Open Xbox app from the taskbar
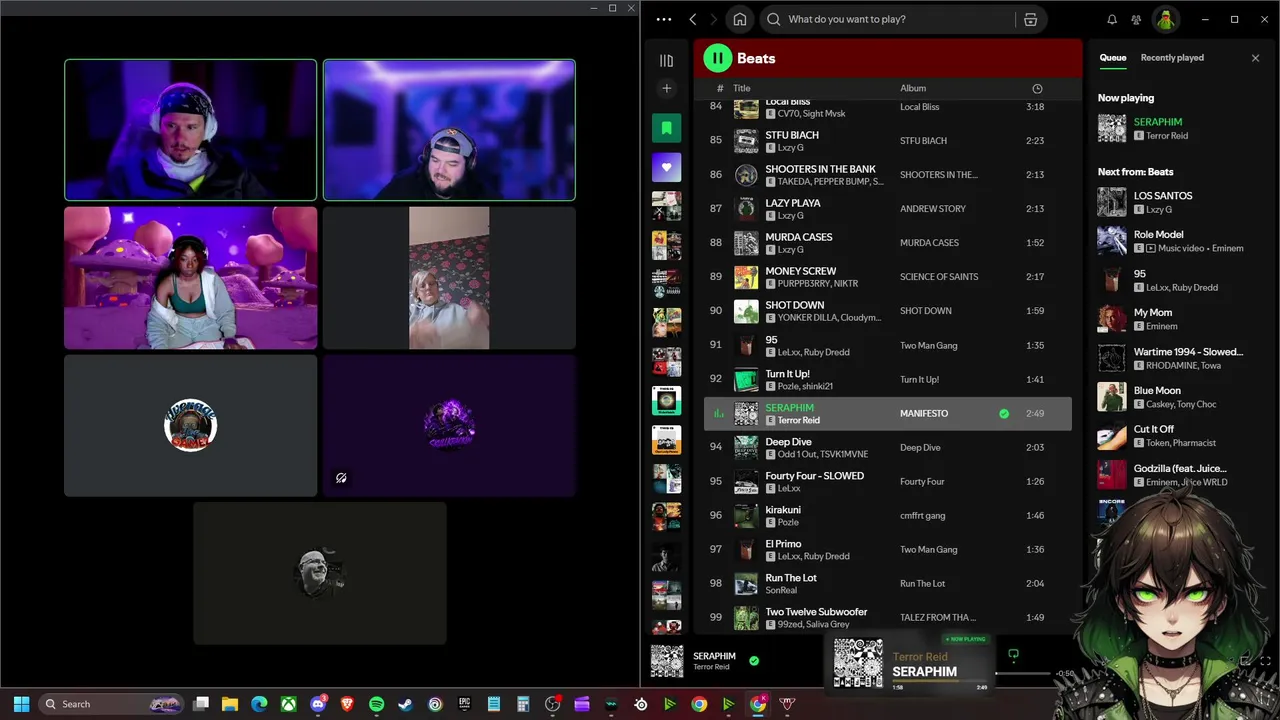 click(288, 704)
